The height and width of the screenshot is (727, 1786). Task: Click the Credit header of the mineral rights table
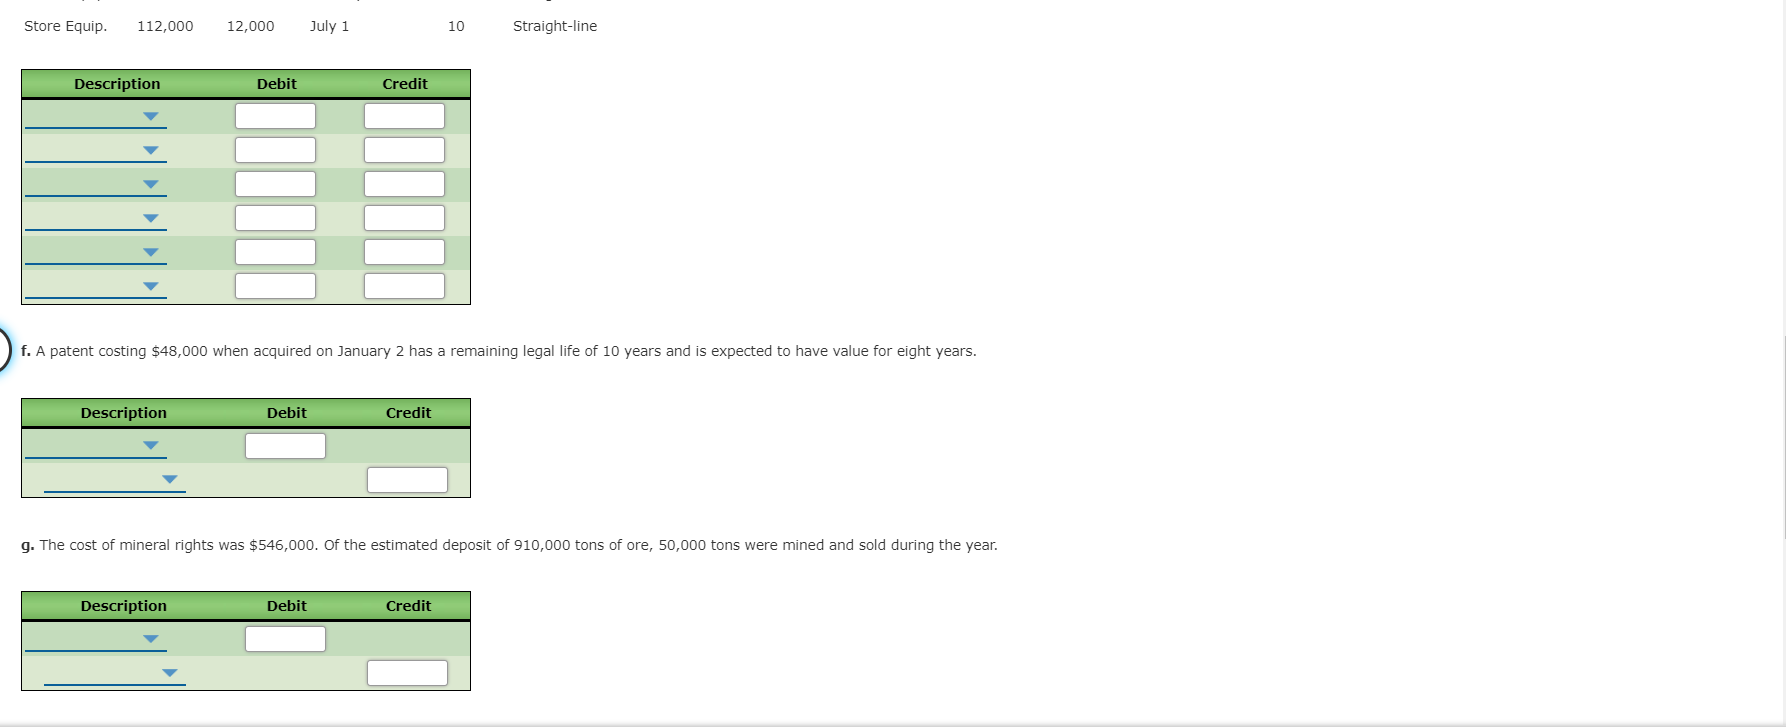tap(408, 606)
